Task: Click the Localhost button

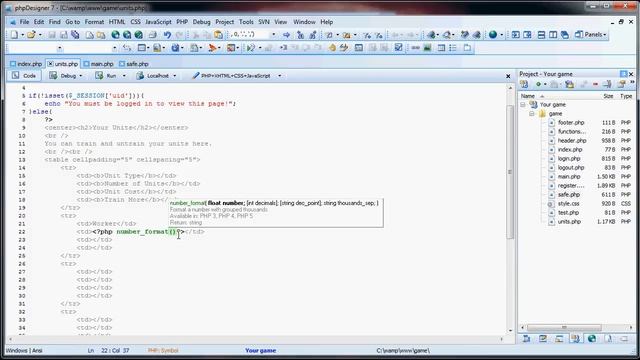Action: [x=153, y=76]
